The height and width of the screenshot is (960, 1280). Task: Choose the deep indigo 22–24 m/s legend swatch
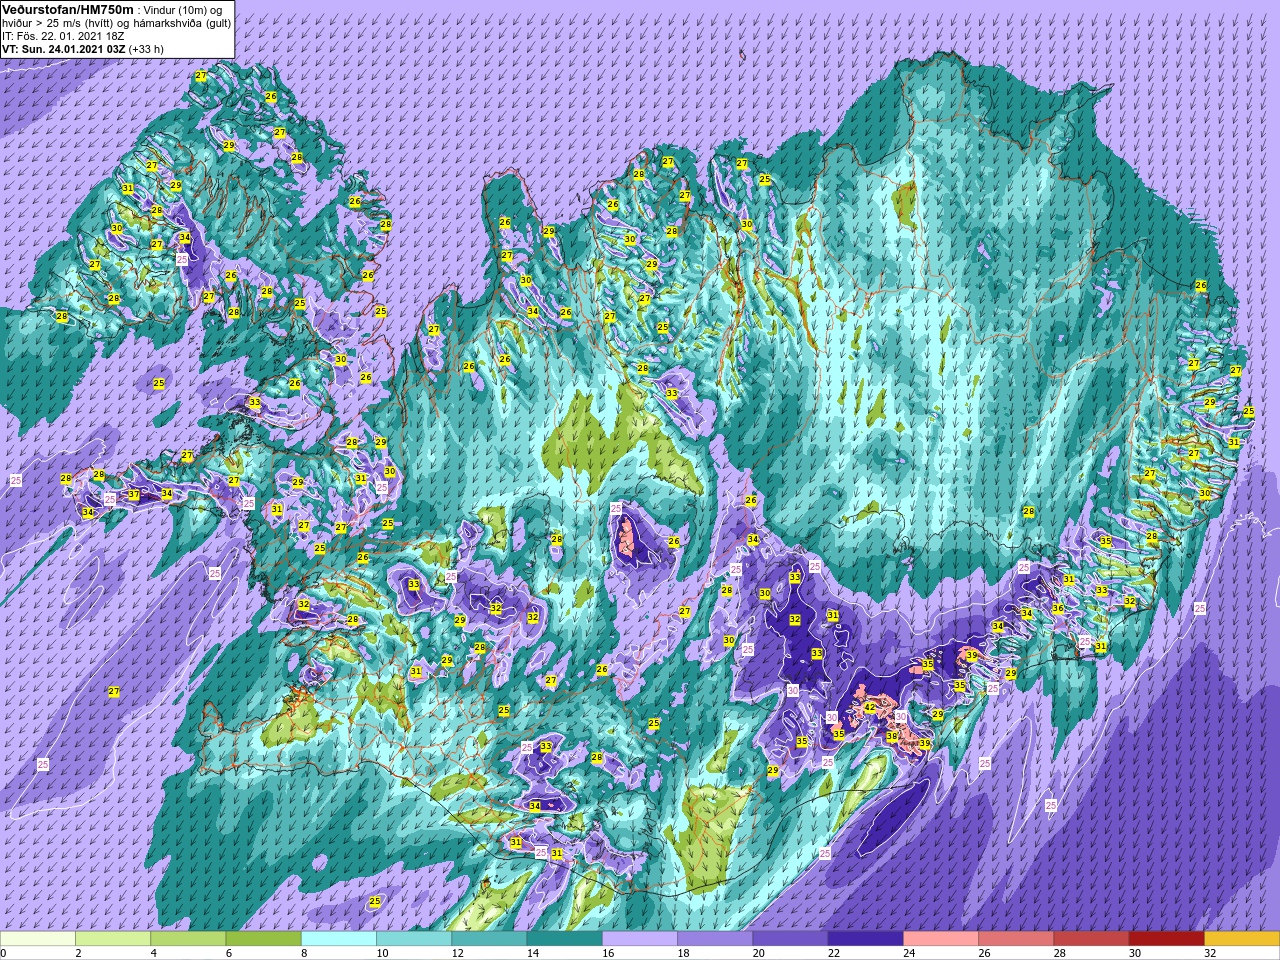pyautogui.click(x=866, y=939)
